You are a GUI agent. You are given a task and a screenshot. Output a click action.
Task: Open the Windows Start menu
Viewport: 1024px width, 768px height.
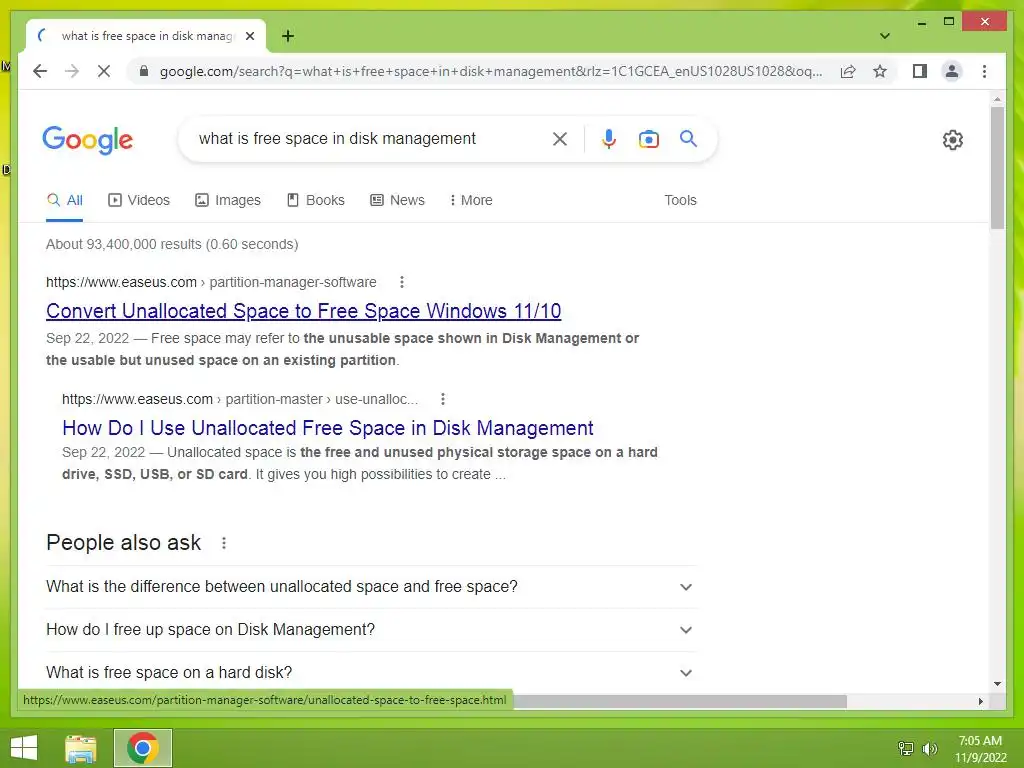pos(24,748)
